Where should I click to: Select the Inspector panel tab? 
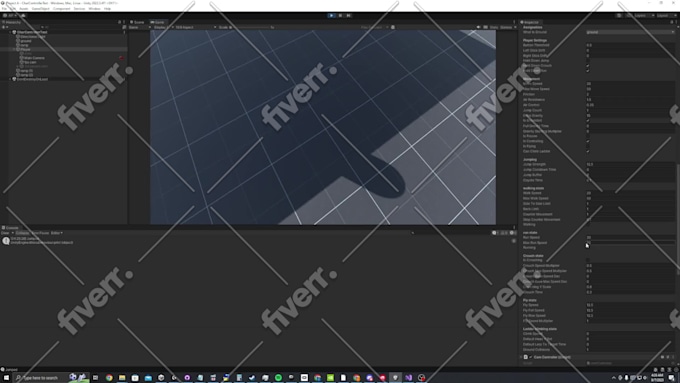530,22
